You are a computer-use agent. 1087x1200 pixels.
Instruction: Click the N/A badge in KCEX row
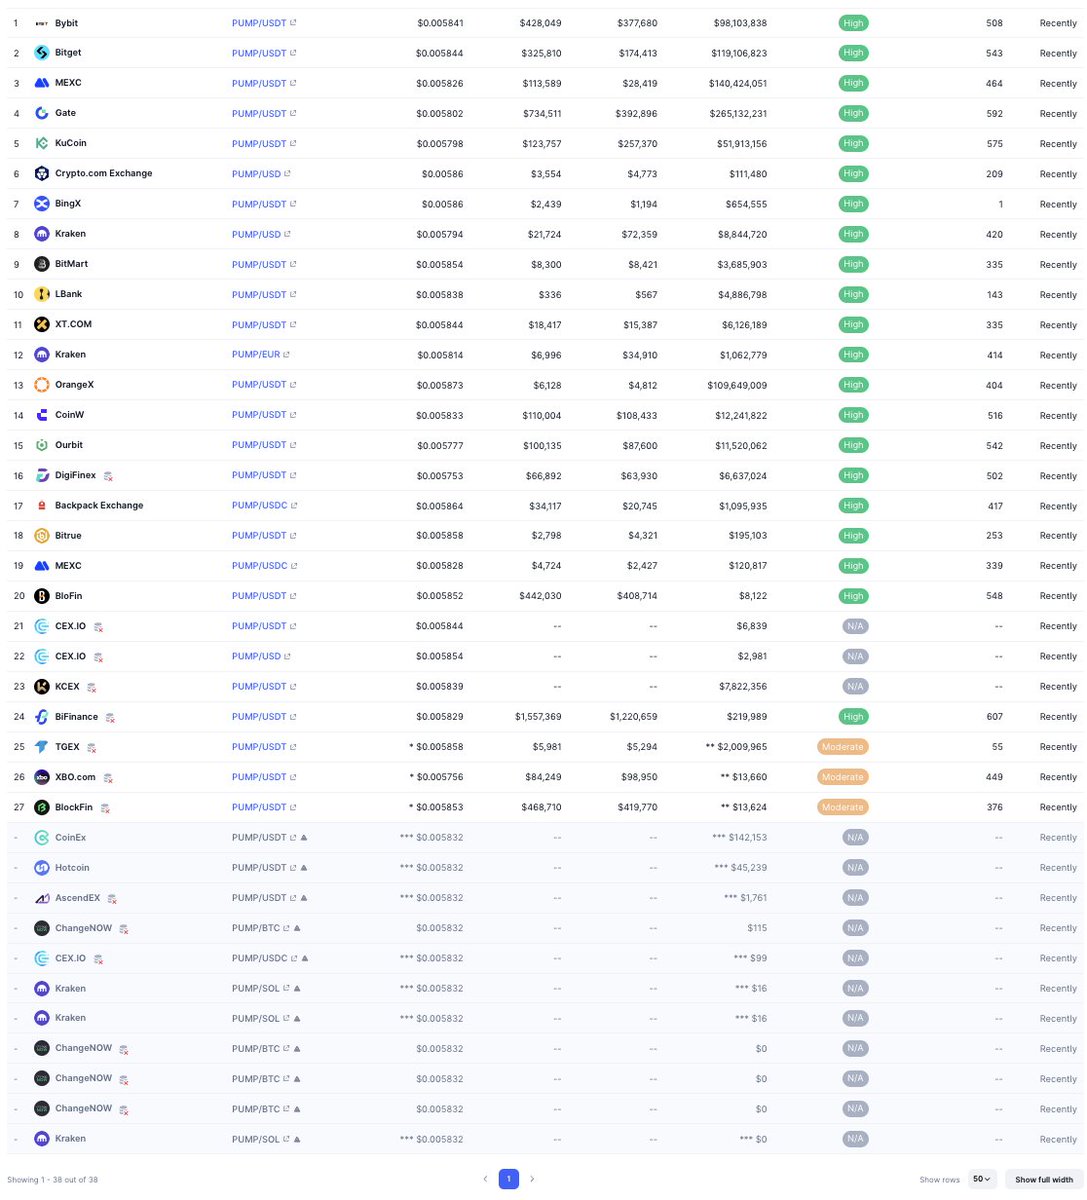(x=854, y=687)
